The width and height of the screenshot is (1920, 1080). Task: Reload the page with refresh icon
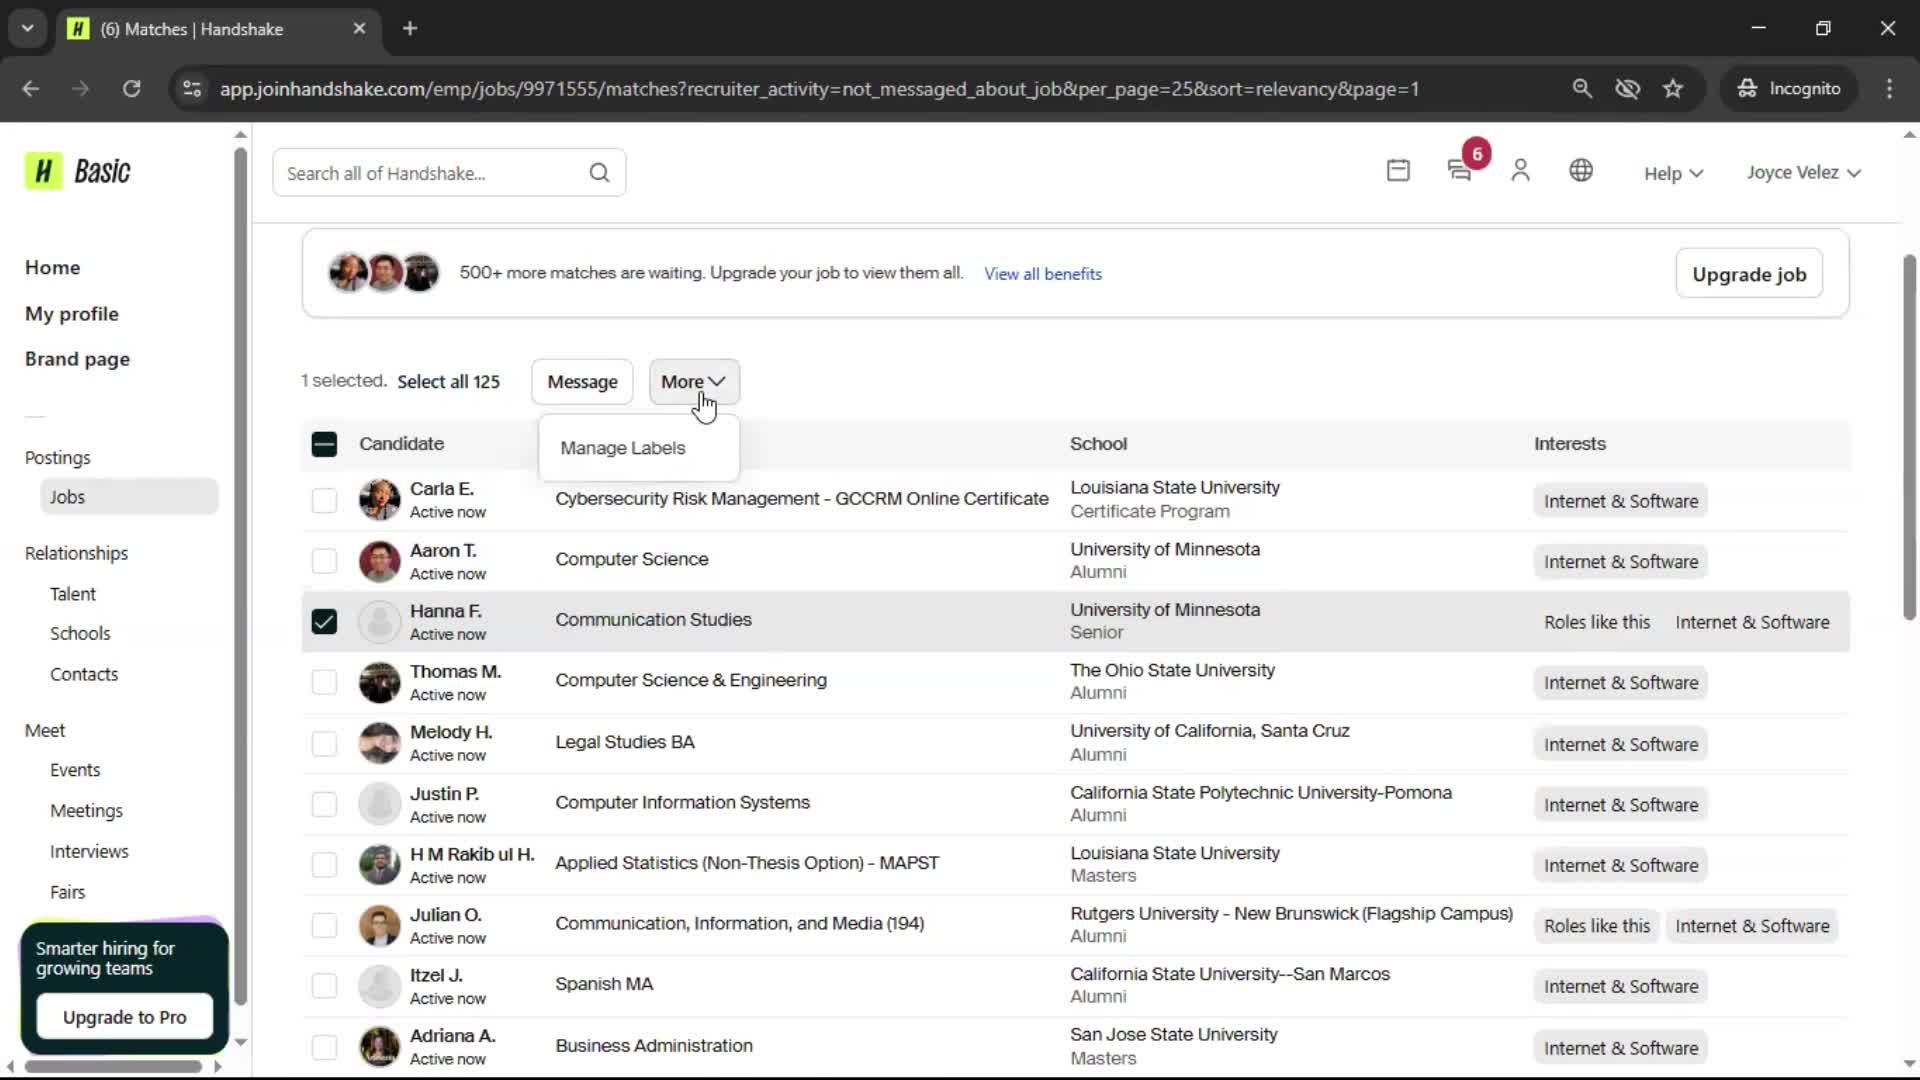[131, 89]
